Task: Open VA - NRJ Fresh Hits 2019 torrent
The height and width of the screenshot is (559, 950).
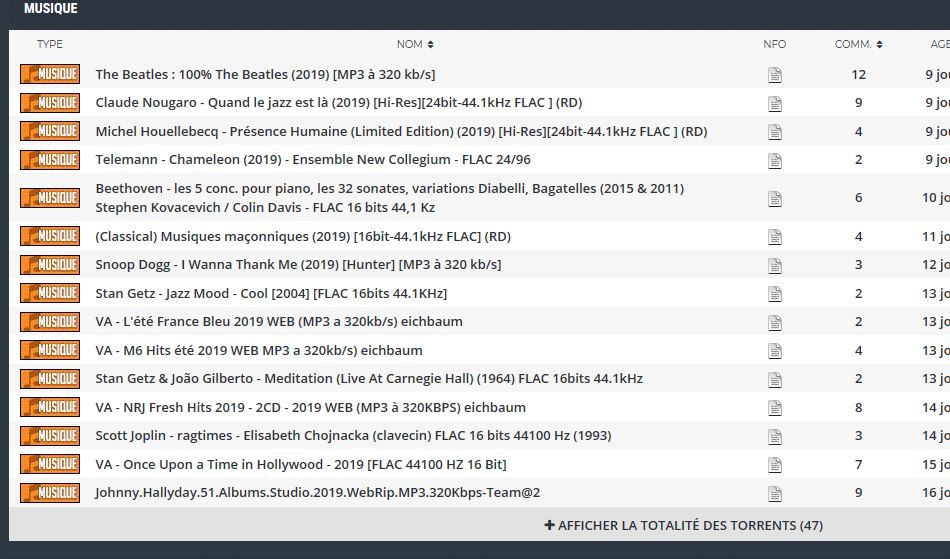Action: pos(310,408)
